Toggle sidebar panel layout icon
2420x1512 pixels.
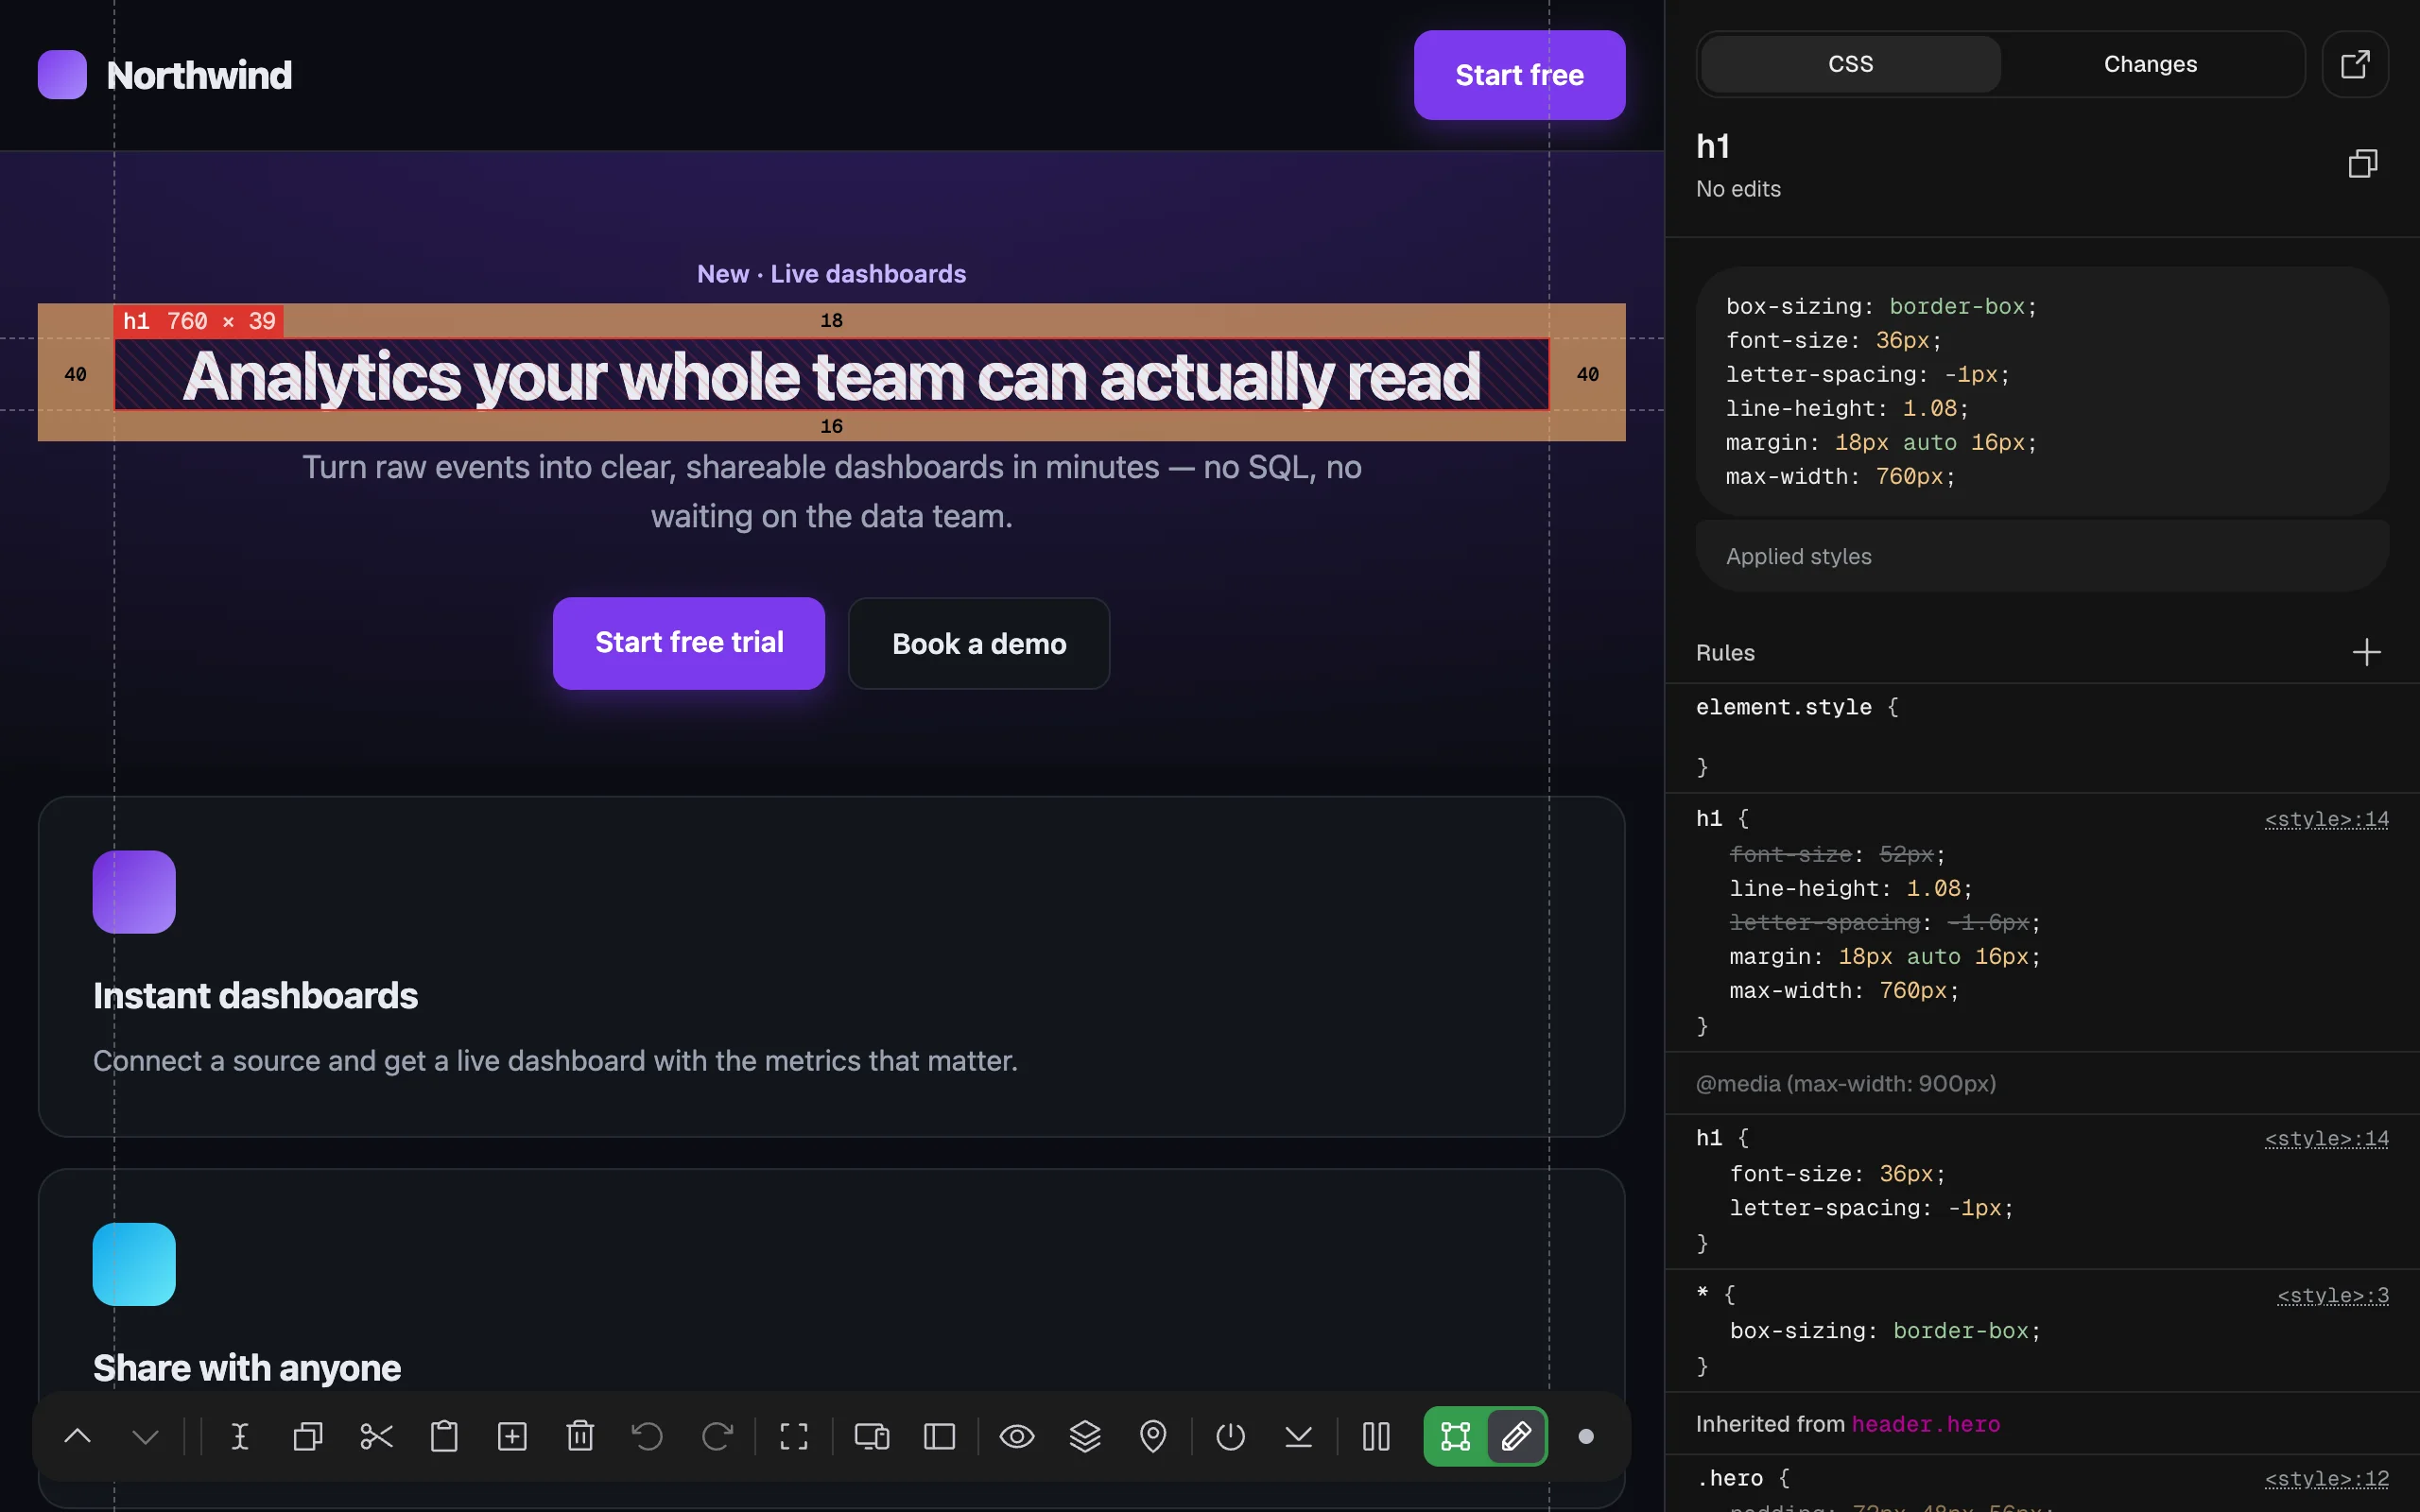940,1437
